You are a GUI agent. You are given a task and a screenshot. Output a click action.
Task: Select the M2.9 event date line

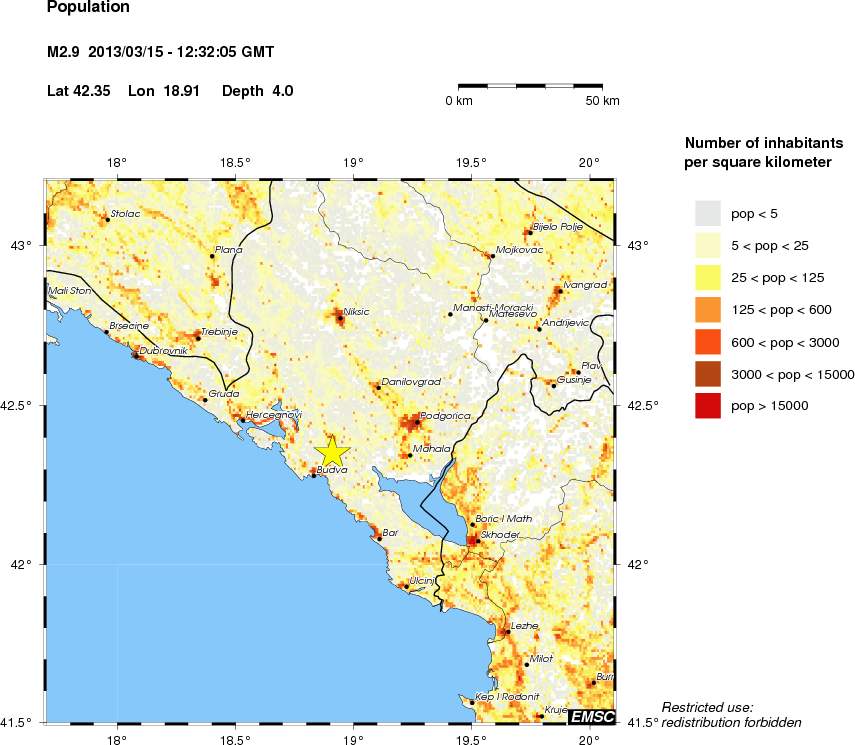point(161,51)
